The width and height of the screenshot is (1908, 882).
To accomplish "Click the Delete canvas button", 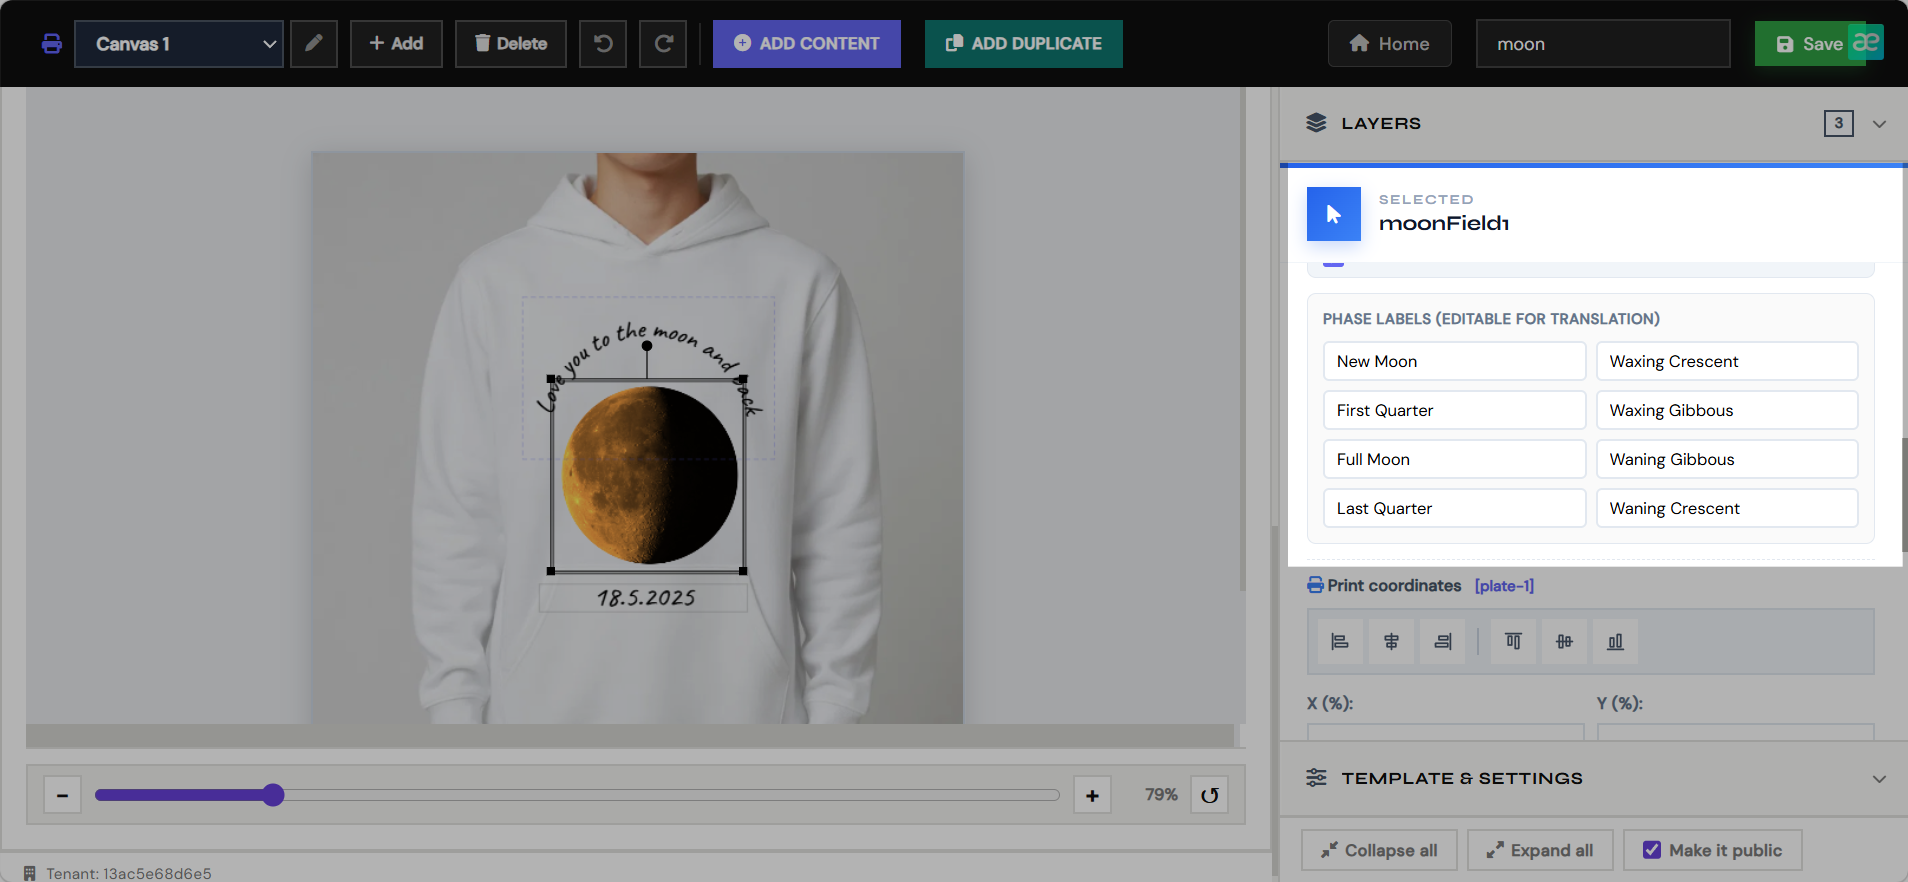I will click(511, 44).
